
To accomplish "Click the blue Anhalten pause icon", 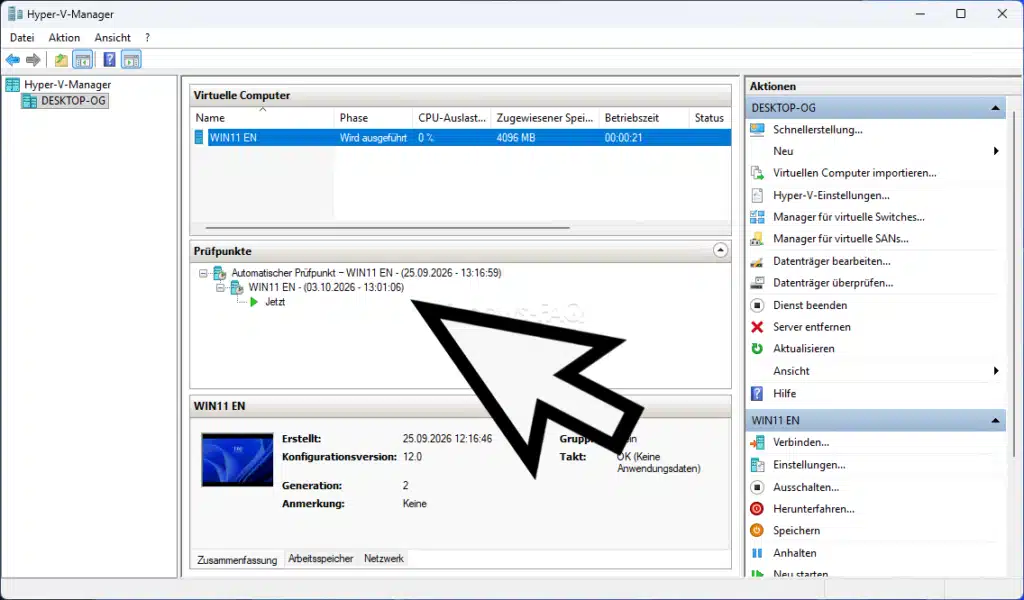I will [x=757, y=553].
